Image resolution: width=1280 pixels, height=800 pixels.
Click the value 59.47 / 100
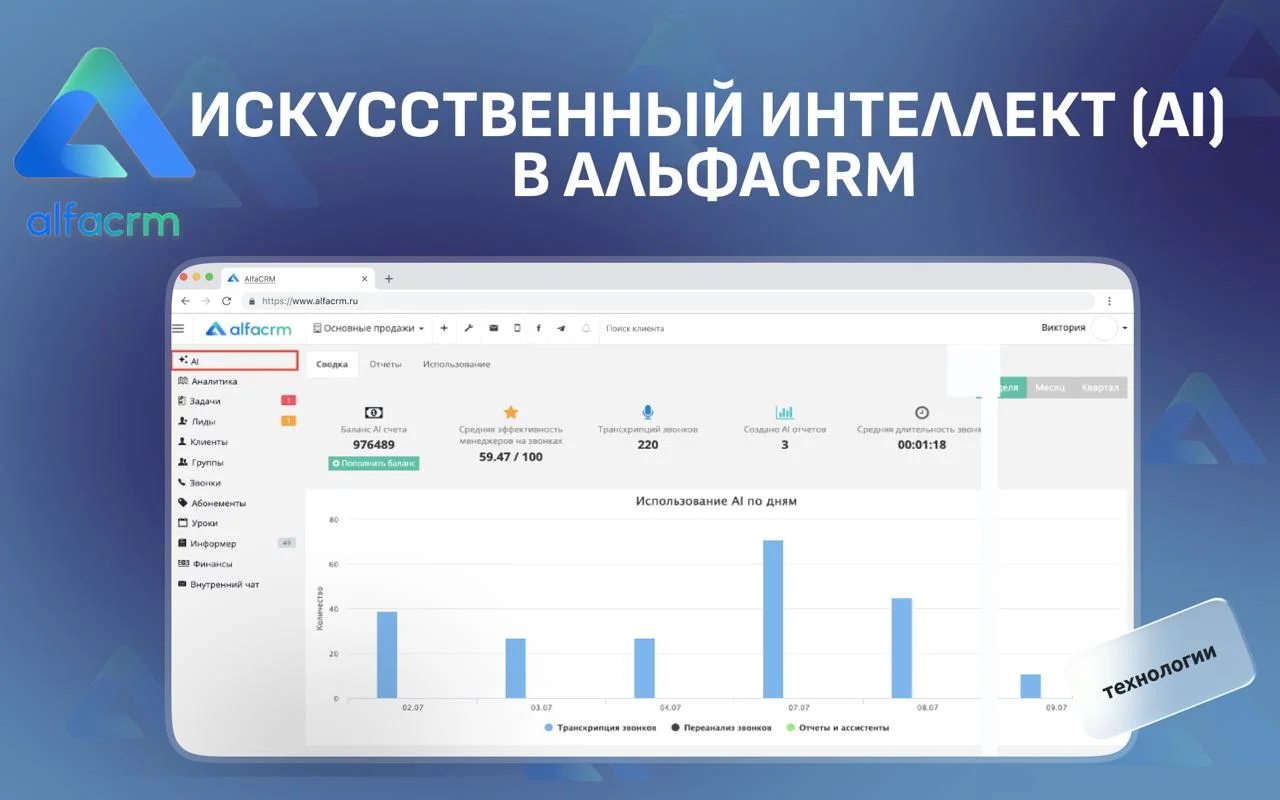[511, 457]
